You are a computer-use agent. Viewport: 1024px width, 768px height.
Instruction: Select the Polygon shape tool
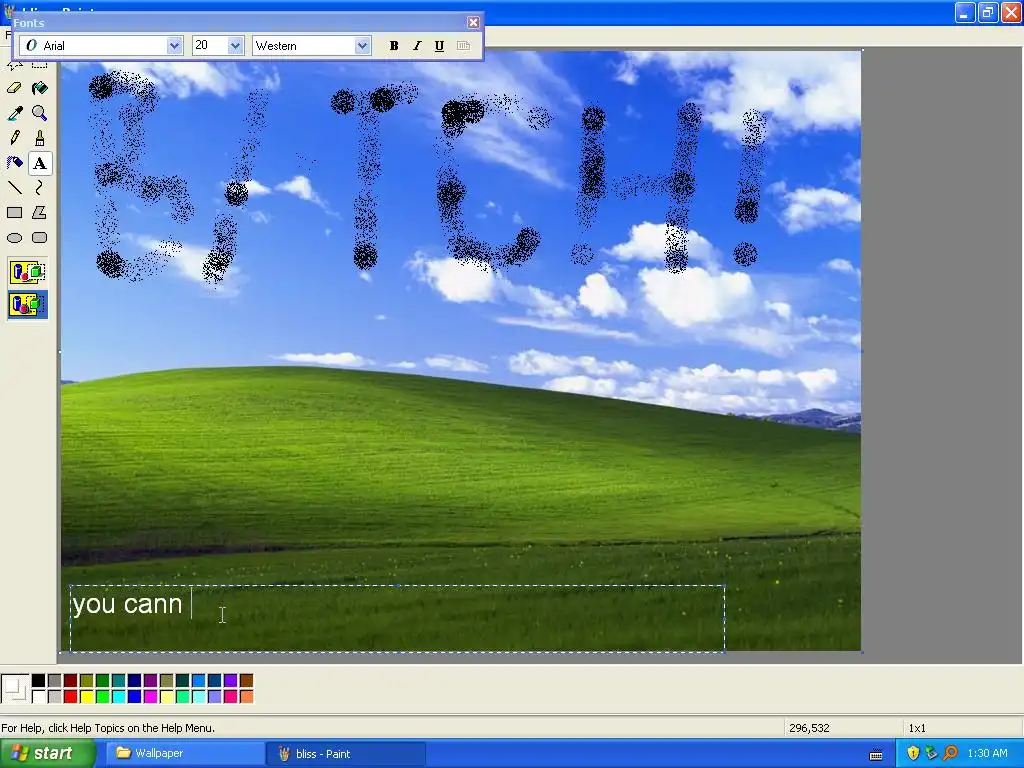click(40, 213)
